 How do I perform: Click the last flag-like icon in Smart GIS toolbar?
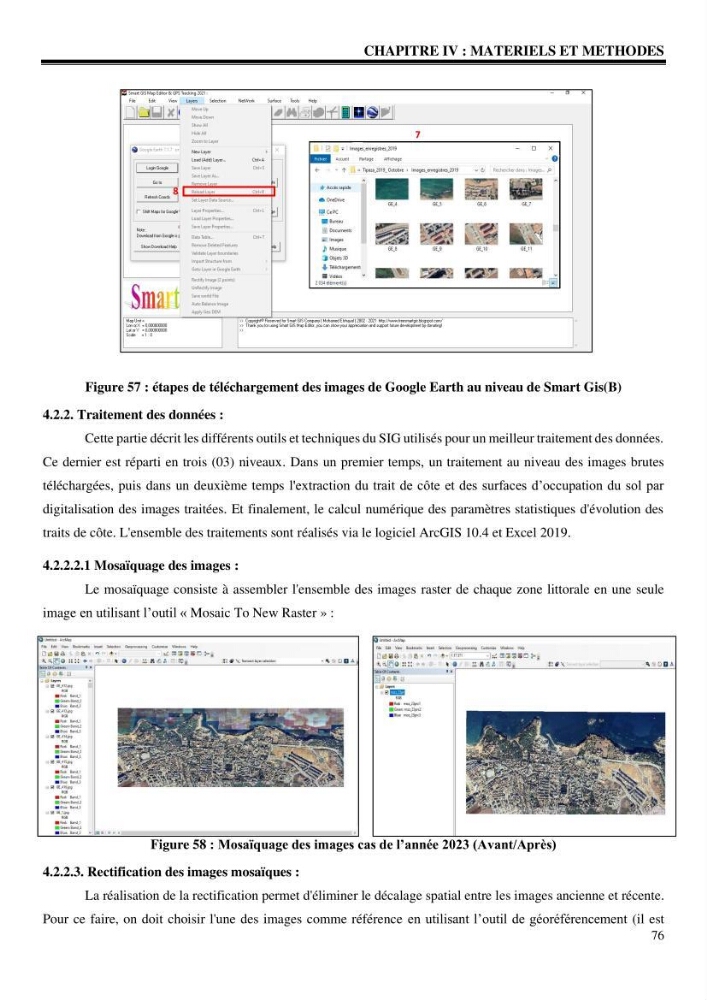(386, 112)
